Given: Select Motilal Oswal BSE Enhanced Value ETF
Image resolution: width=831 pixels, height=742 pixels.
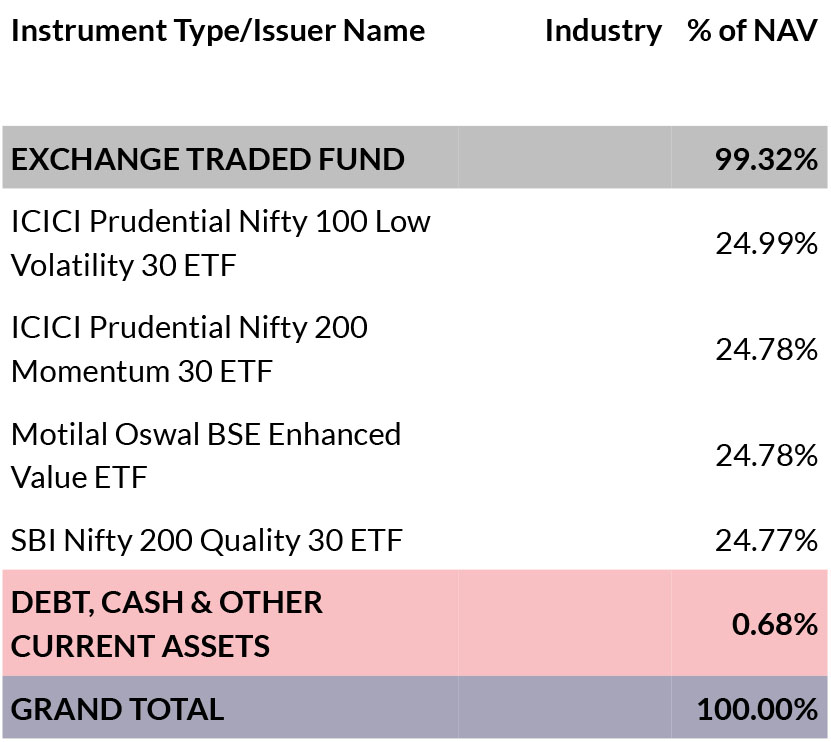Looking at the screenshot, I should [206, 455].
